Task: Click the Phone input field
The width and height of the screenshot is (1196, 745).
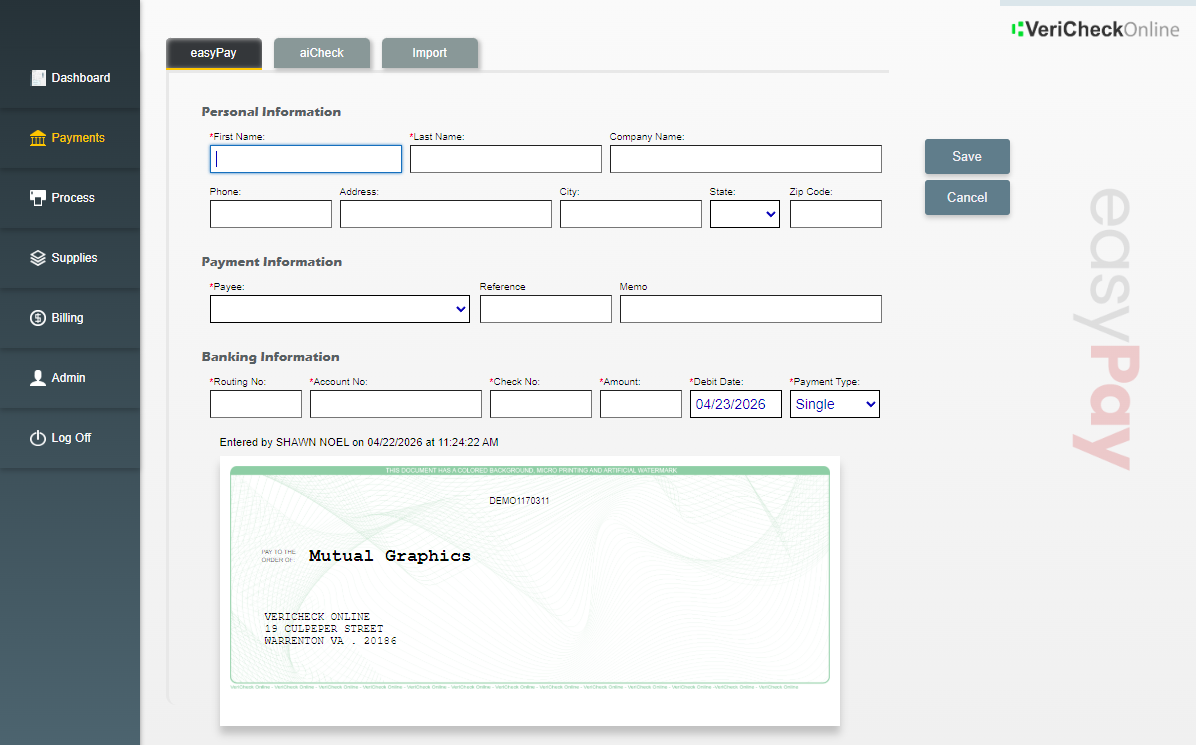Action: point(271,214)
